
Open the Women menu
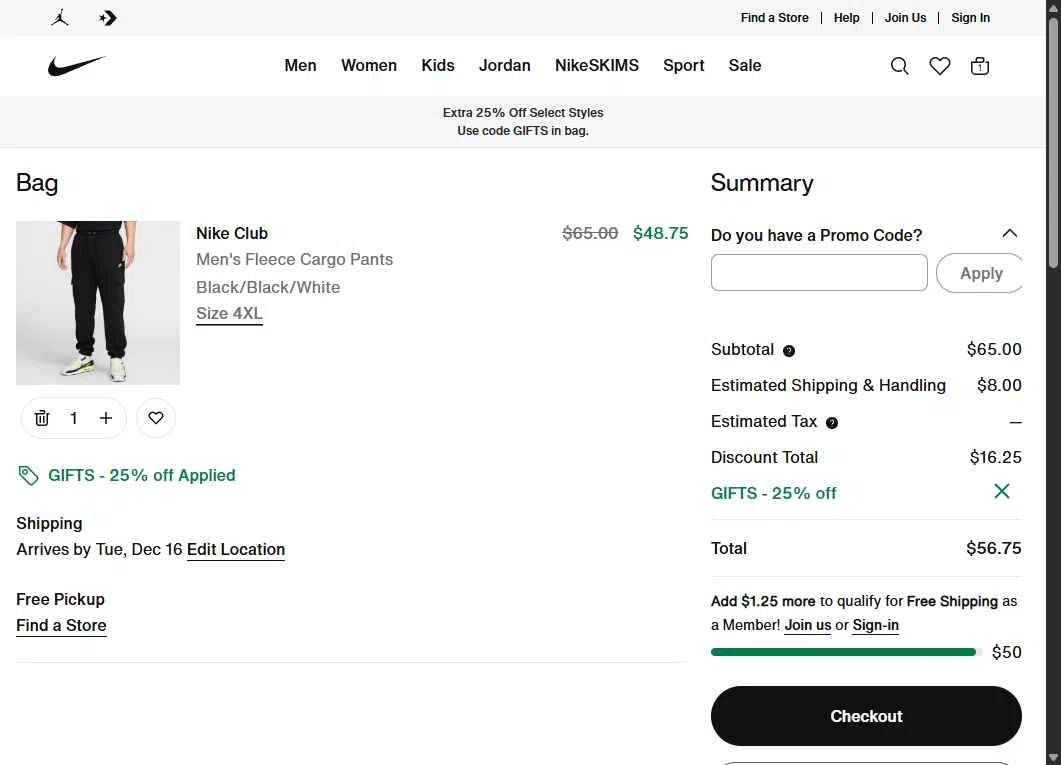point(369,66)
